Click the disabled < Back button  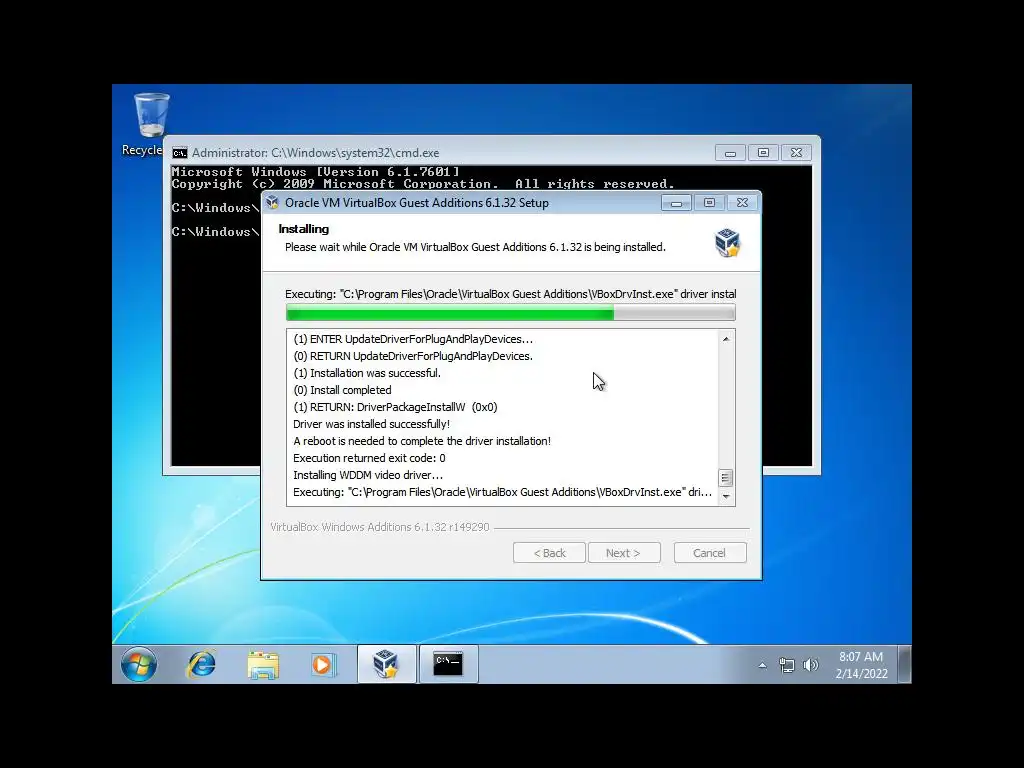[x=549, y=553]
